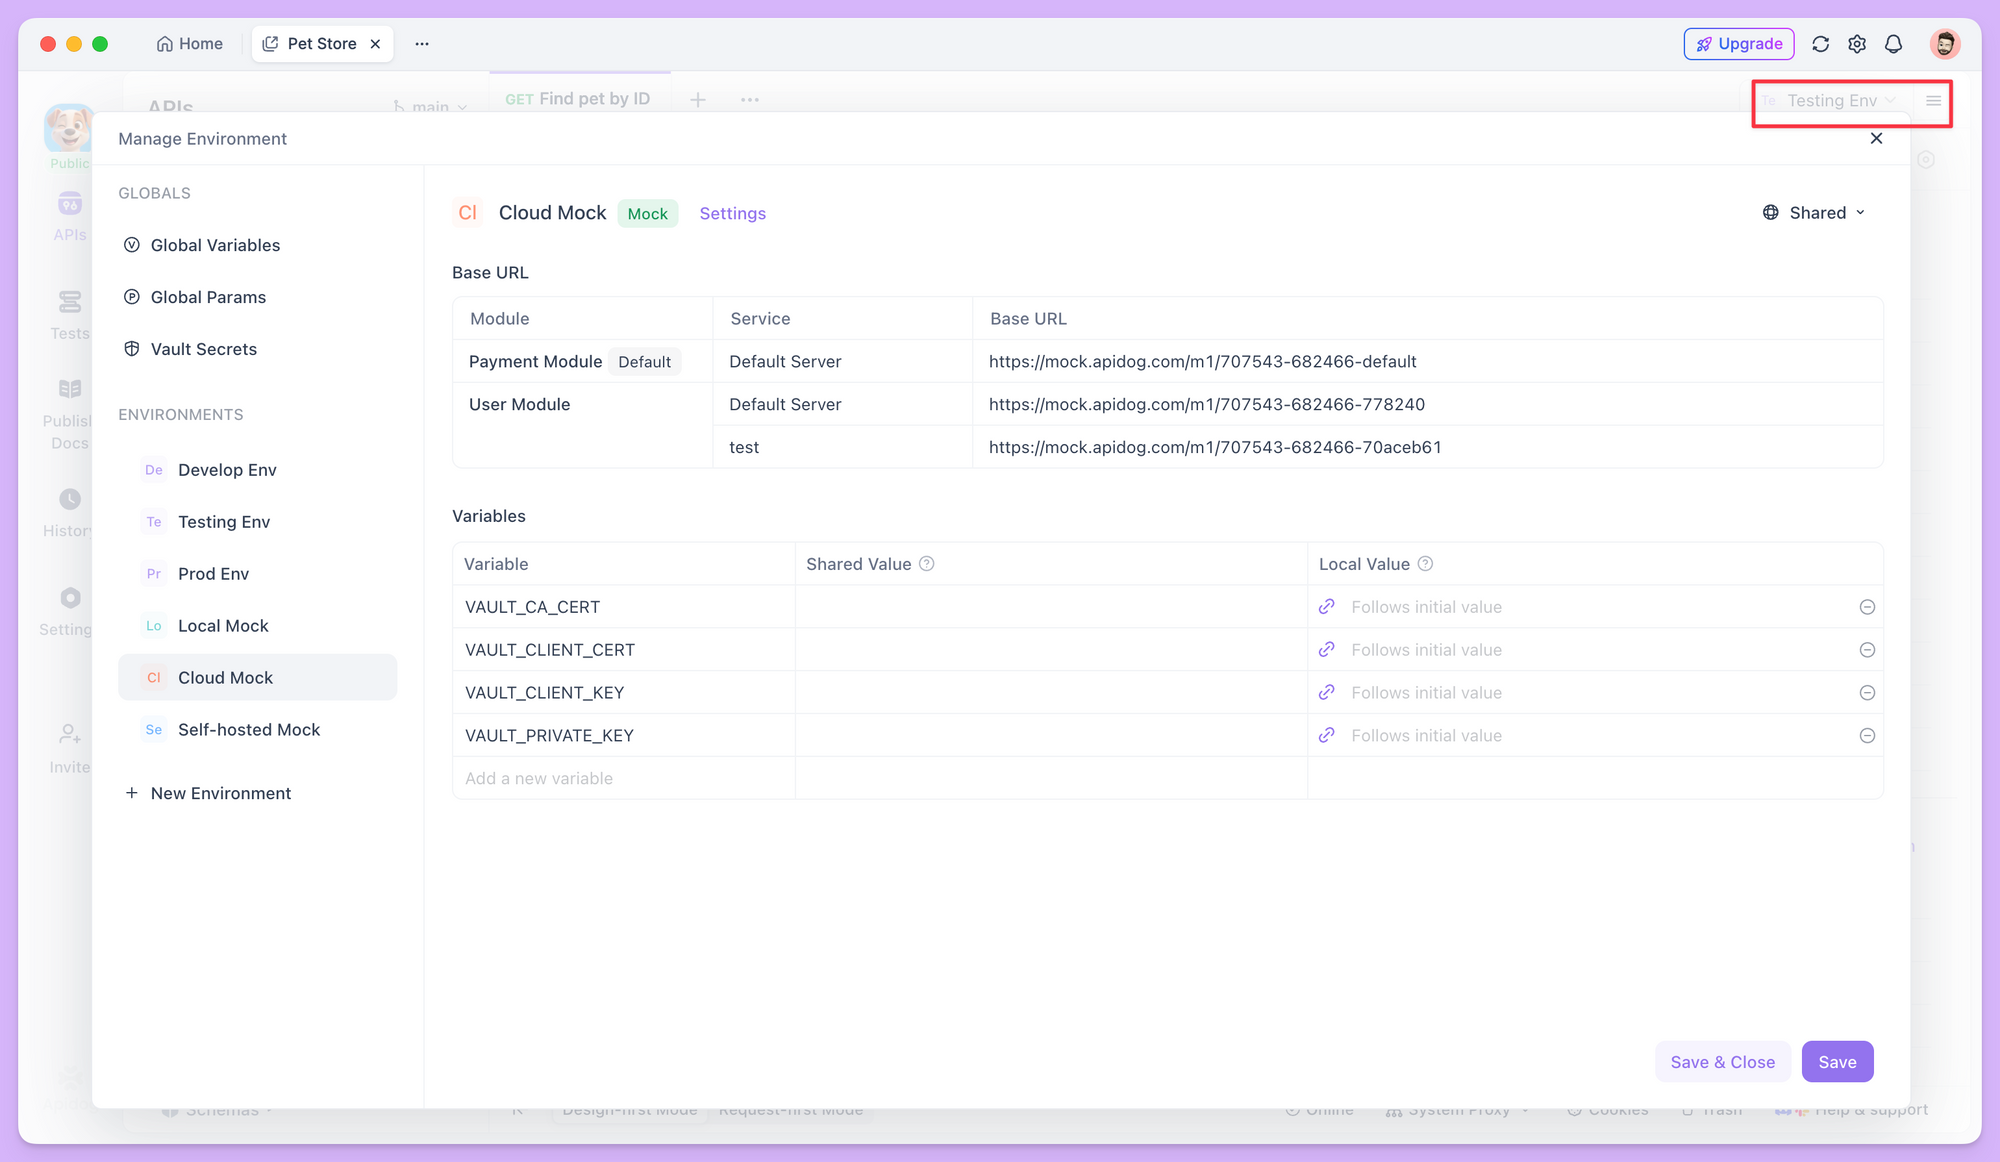Close the Pet Store tab

375,44
